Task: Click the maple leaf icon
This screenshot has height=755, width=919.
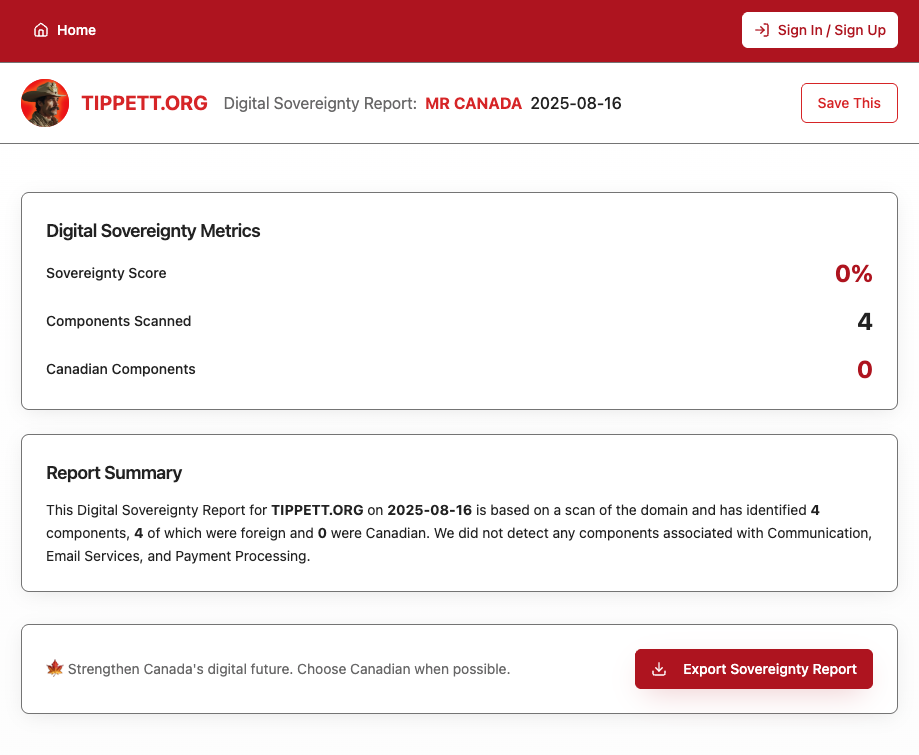Action: click(x=55, y=668)
